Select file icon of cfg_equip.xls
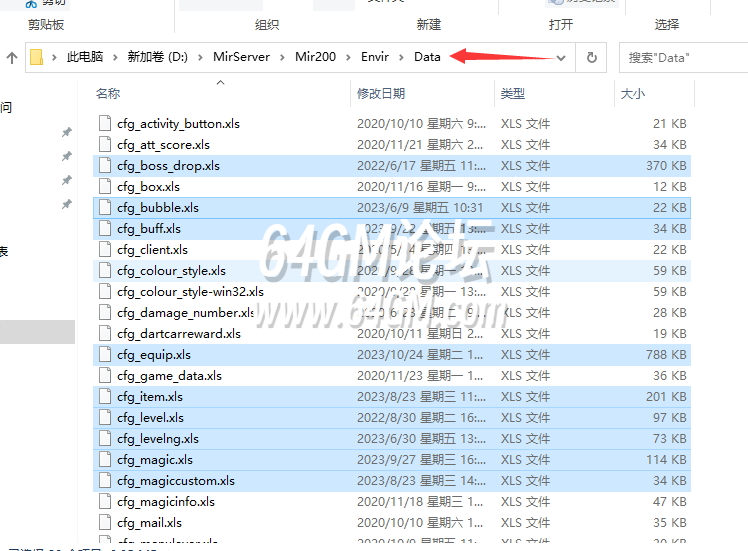The image size is (748, 551). [x=105, y=354]
